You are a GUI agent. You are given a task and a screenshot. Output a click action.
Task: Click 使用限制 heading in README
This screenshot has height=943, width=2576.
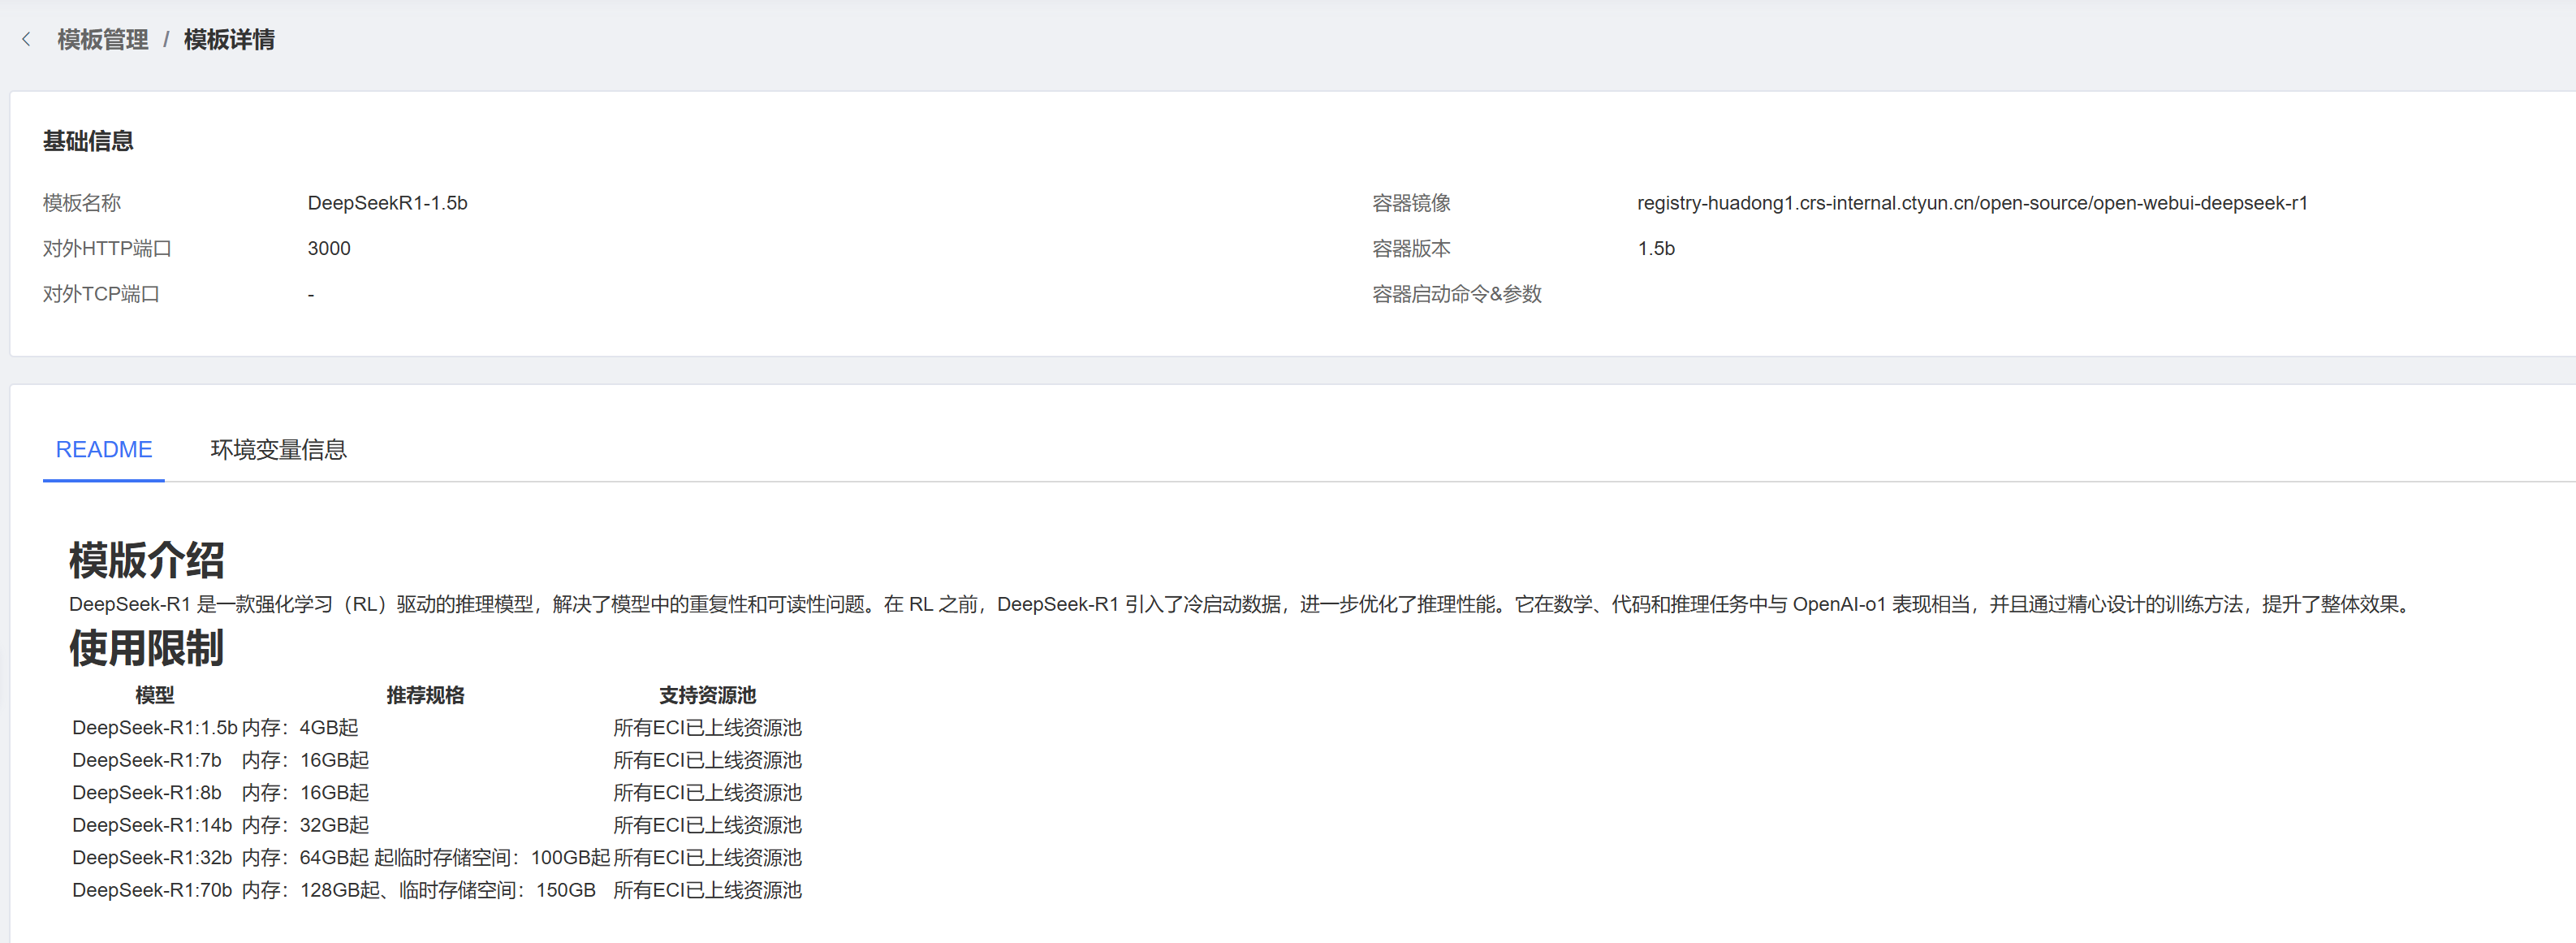[x=146, y=648]
